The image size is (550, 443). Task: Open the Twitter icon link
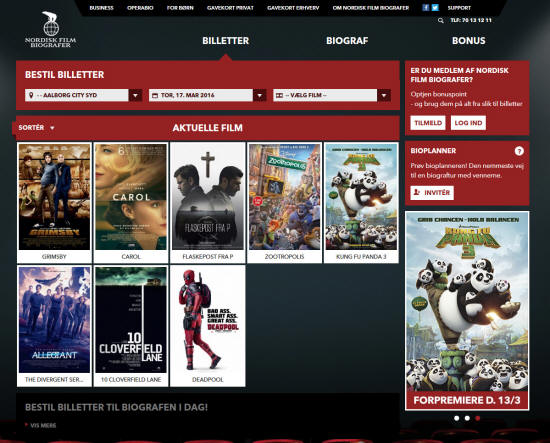point(435,8)
